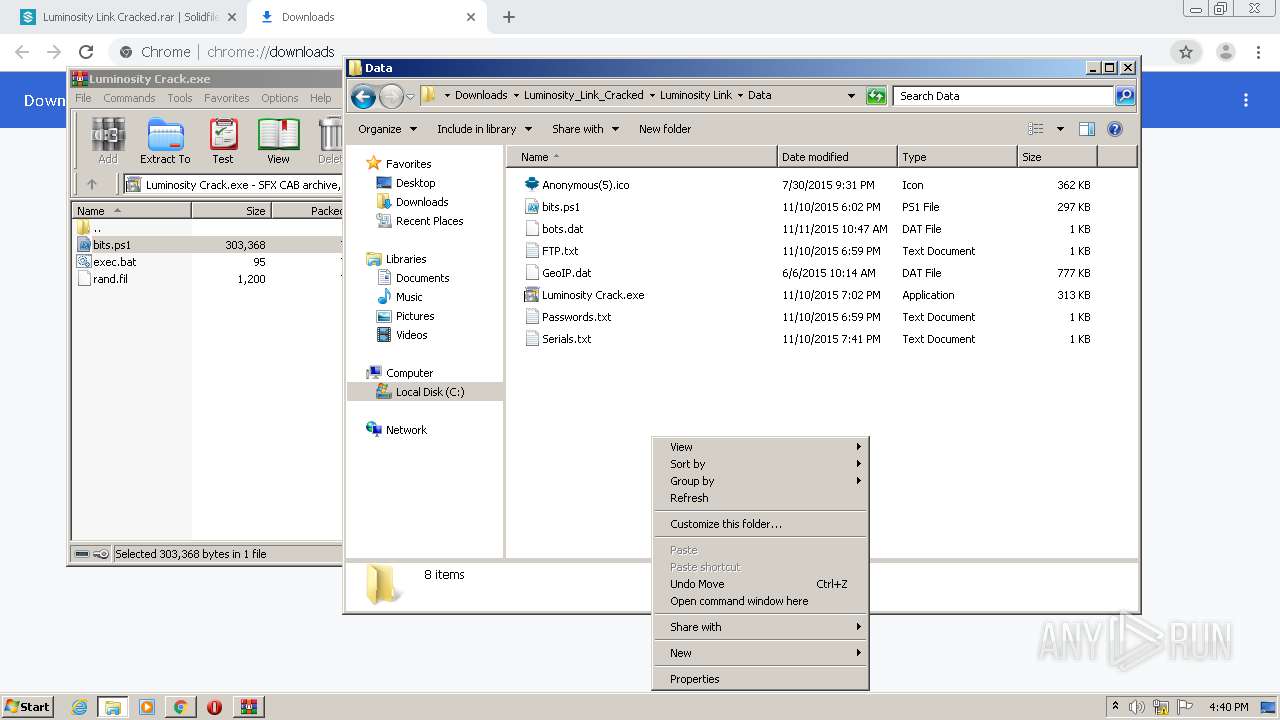Open Opera from the taskbar
This screenshot has width=1280, height=720.
pyautogui.click(x=214, y=707)
